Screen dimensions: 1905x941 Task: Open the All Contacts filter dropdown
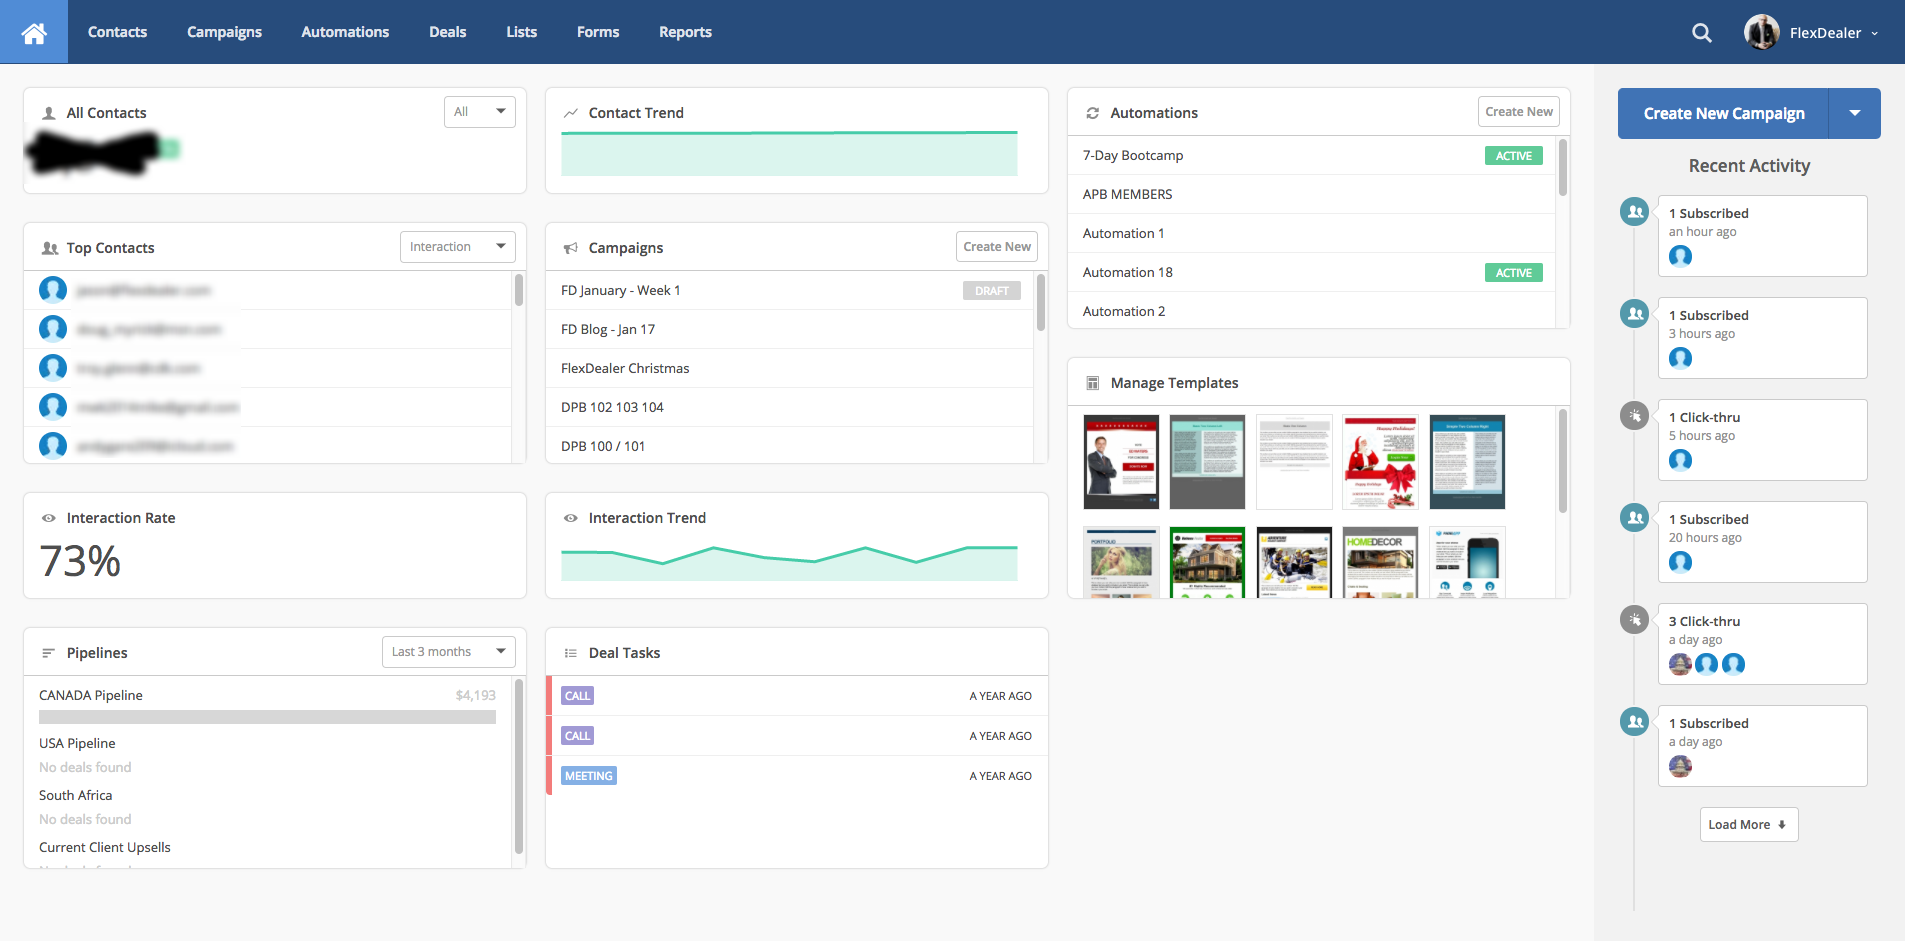click(479, 112)
